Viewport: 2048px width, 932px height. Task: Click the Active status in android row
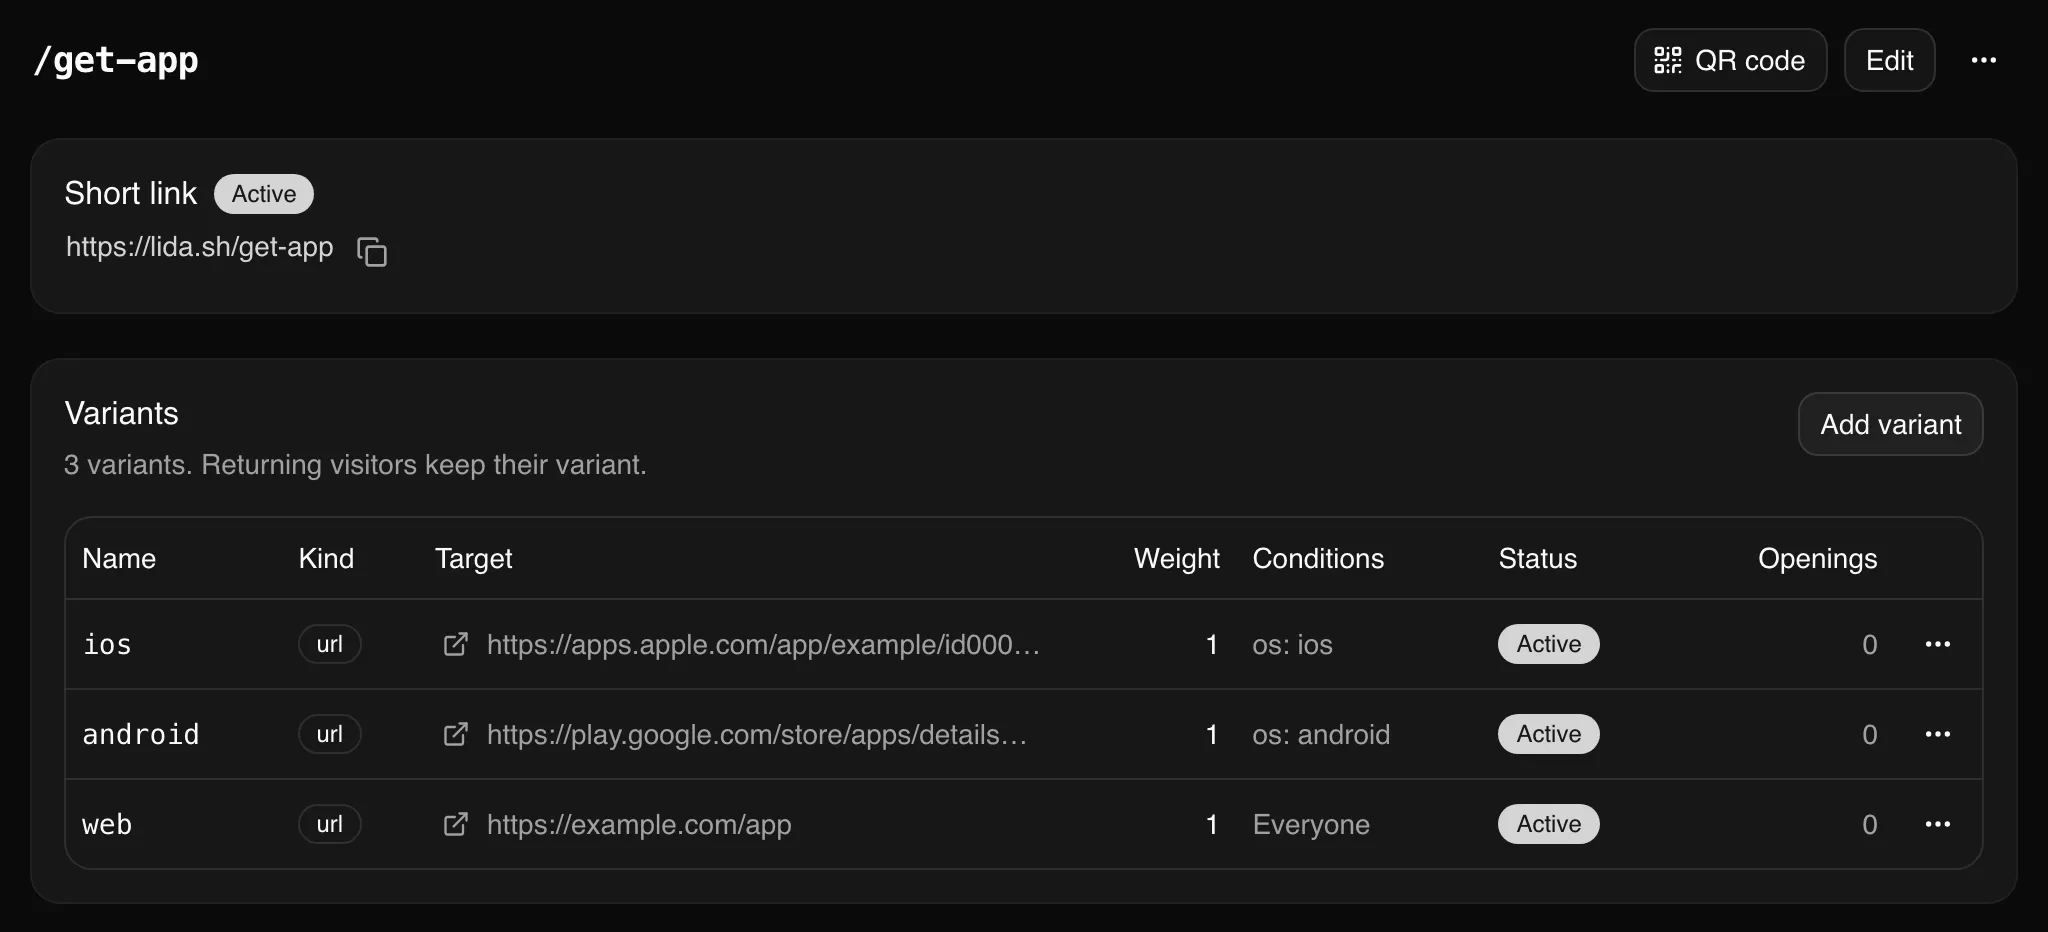tap(1548, 734)
